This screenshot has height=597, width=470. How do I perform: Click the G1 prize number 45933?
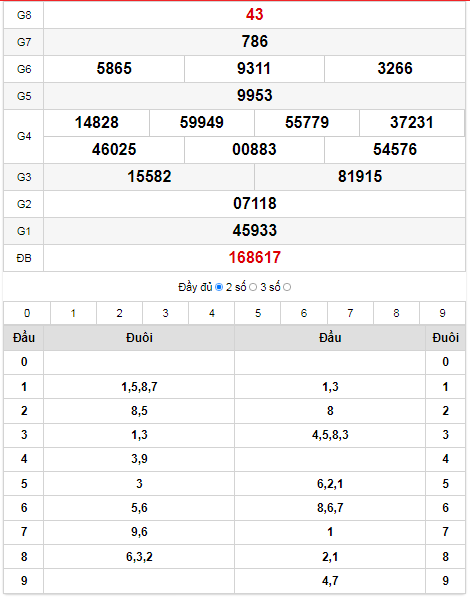point(254,231)
